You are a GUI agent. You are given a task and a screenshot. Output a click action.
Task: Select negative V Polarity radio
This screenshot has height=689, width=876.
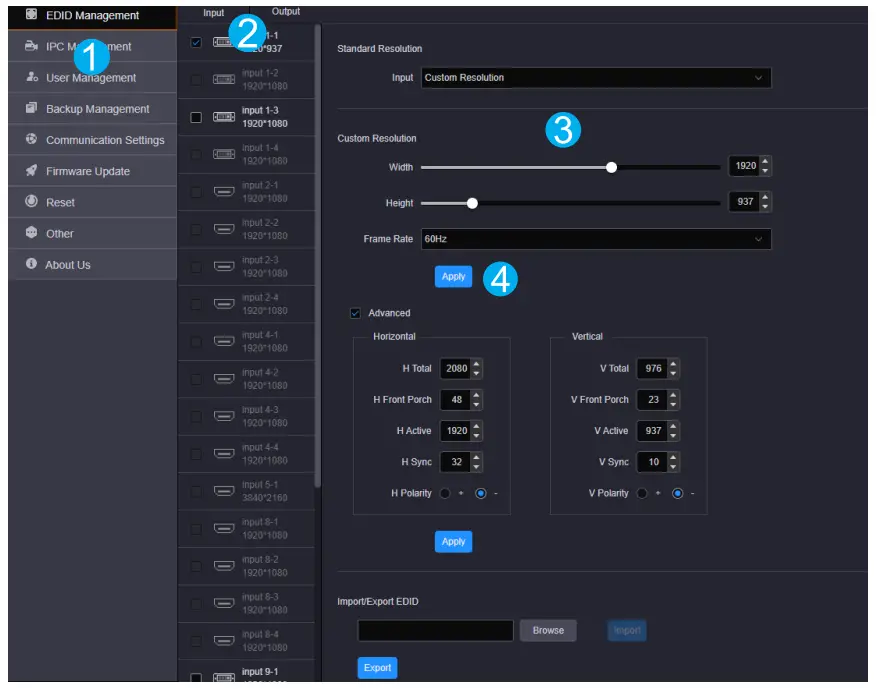tap(678, 493)
